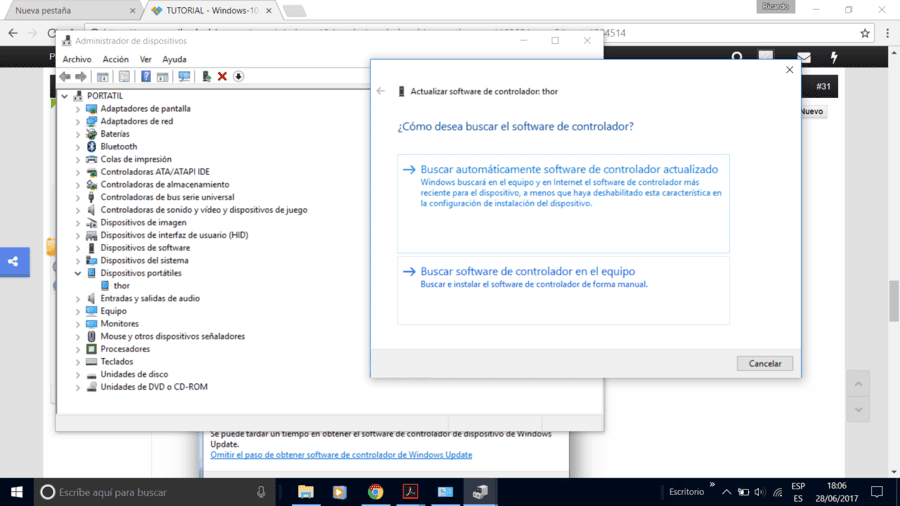Click the Back arrow in Device Manager toolbar
900x506 pixels.
point(65,76)
